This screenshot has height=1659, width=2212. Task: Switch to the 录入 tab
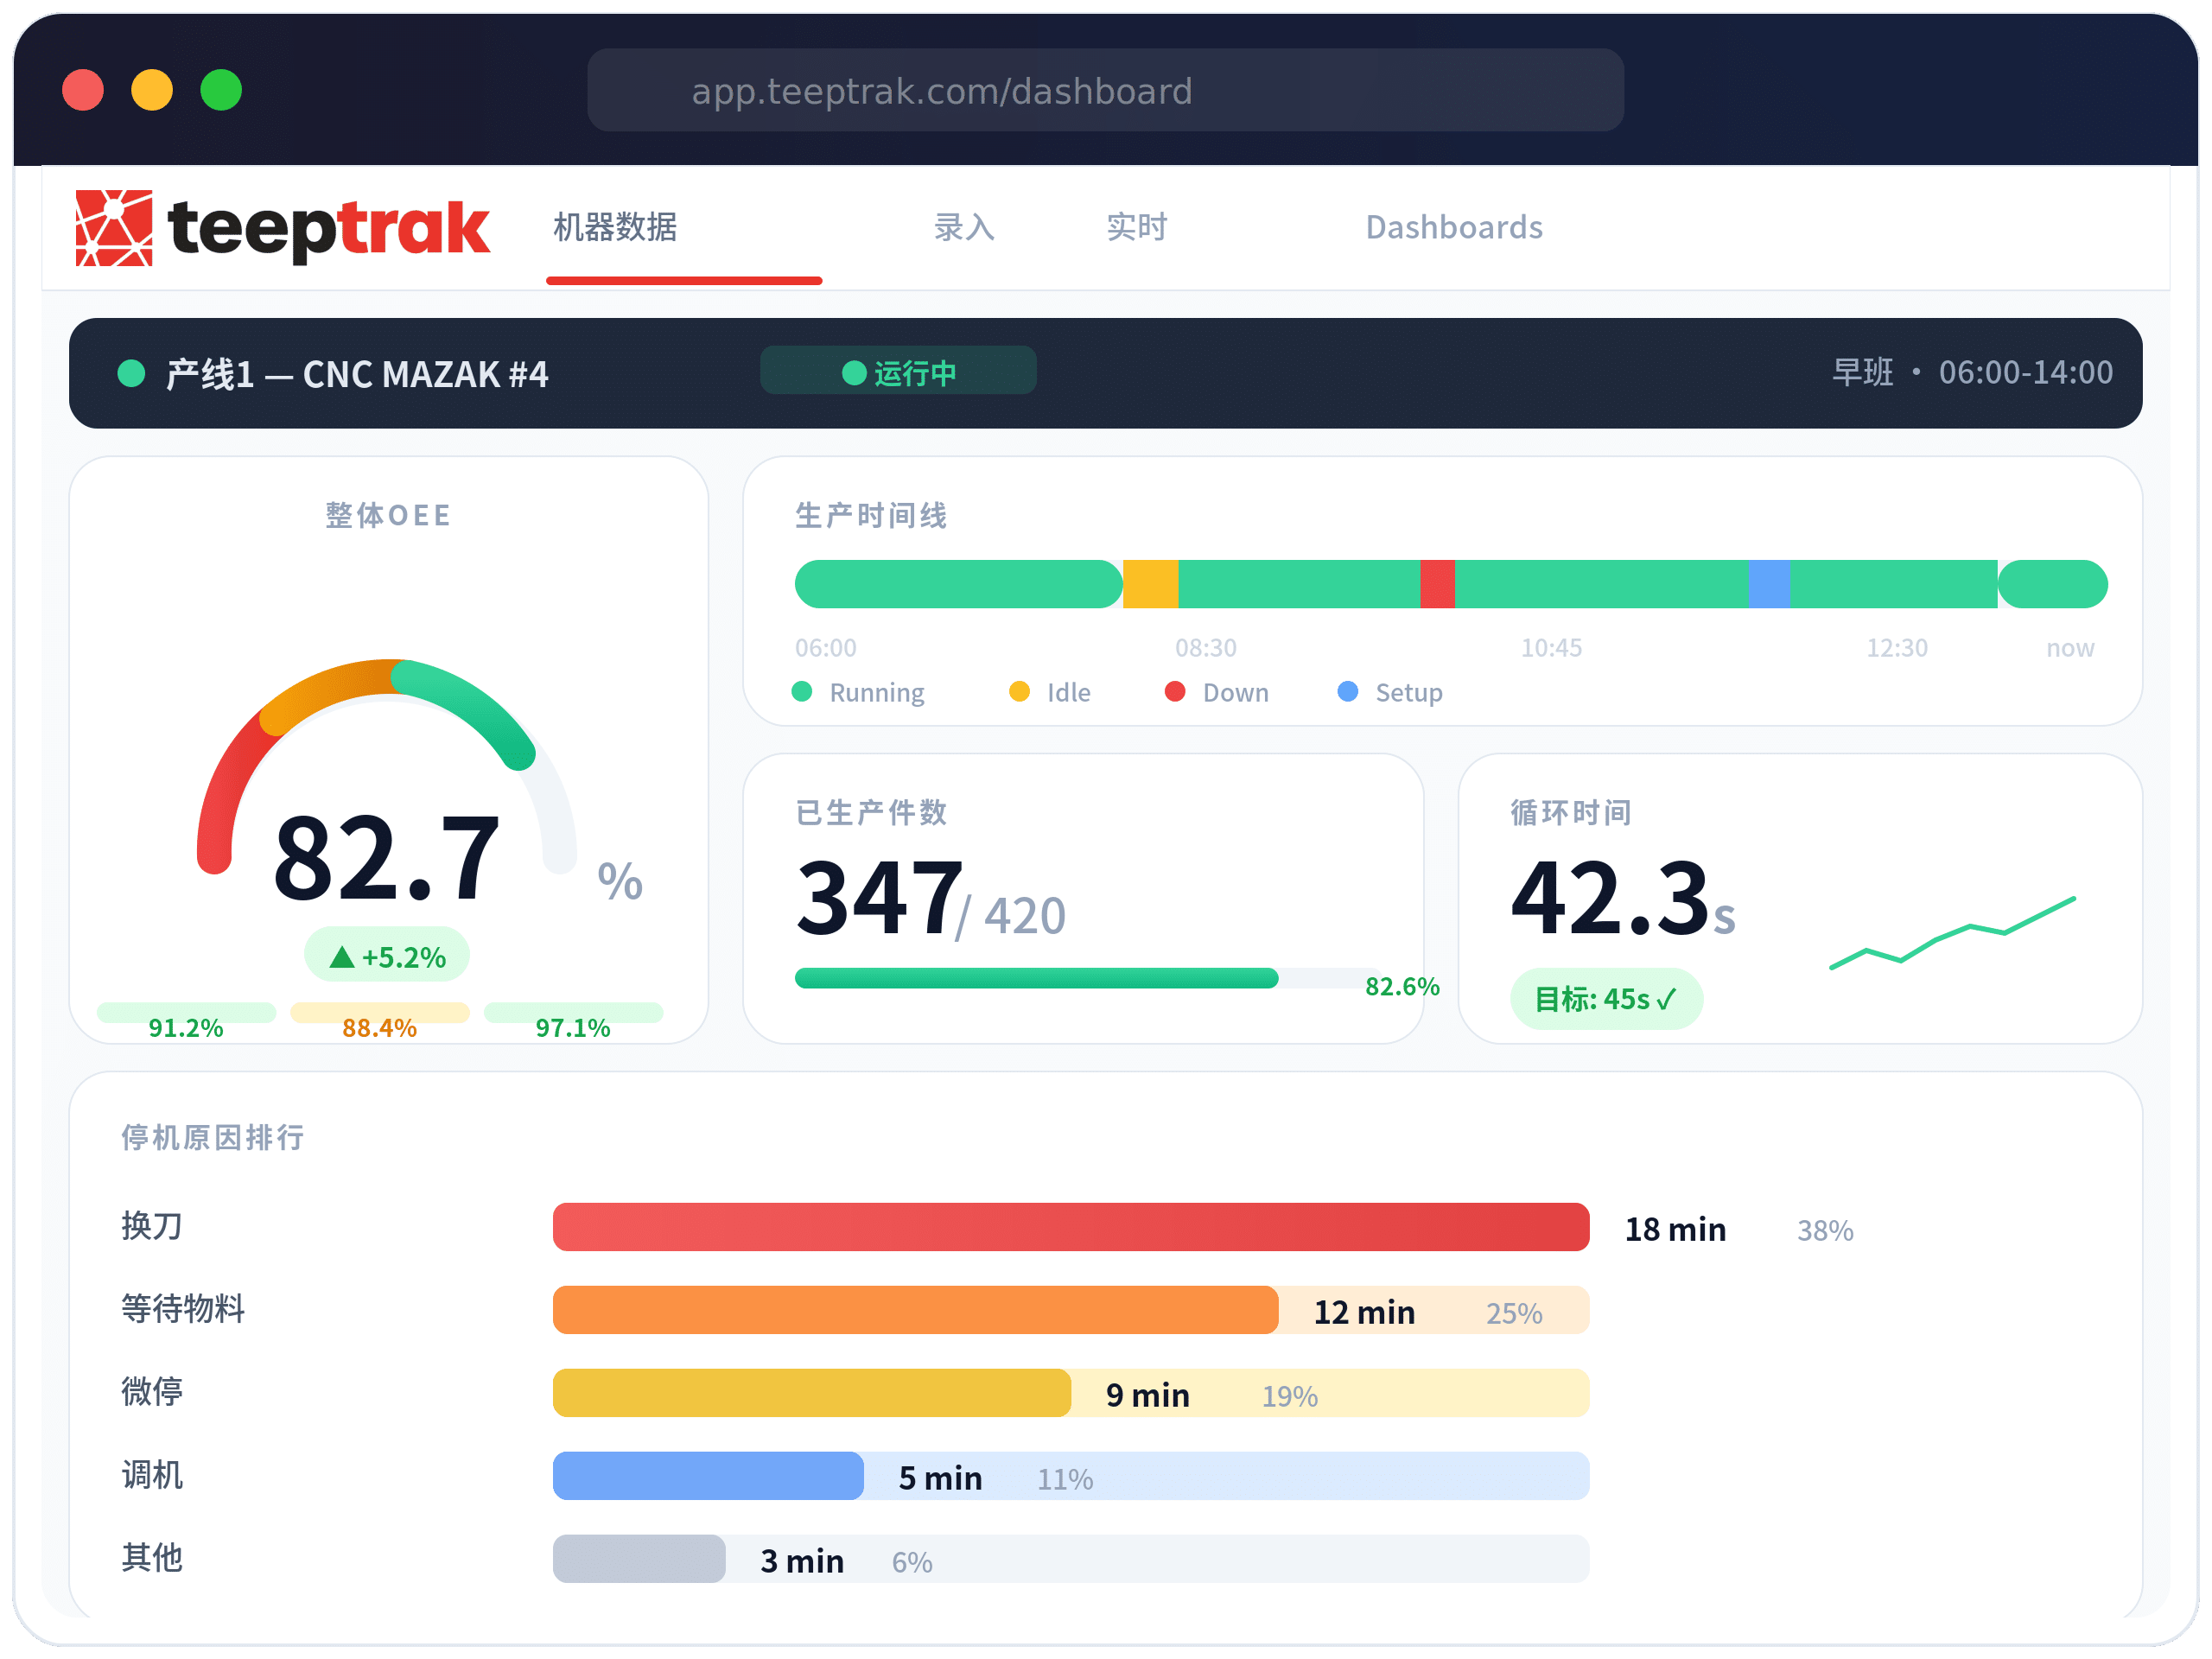(x=964, y=228)
